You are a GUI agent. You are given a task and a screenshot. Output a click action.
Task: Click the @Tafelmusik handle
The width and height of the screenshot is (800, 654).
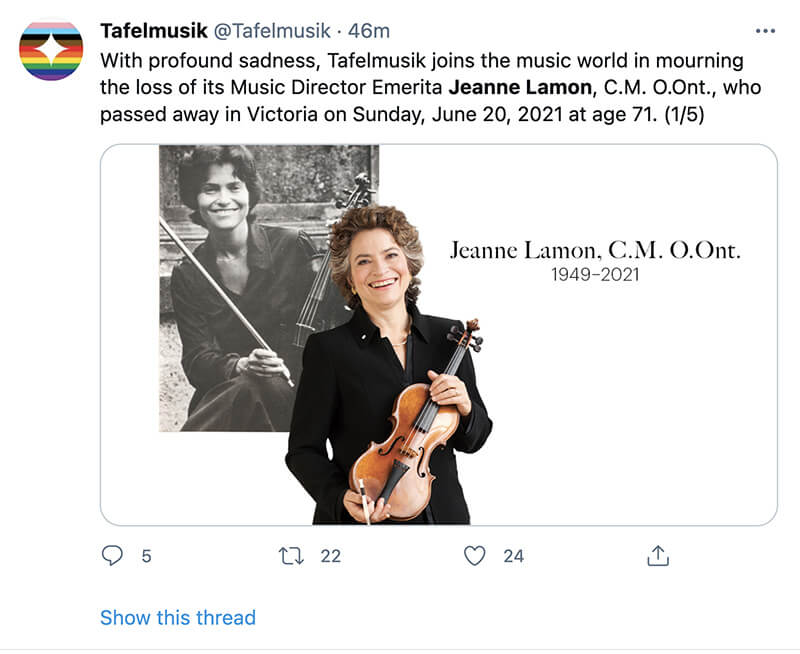tap(268, 31)
